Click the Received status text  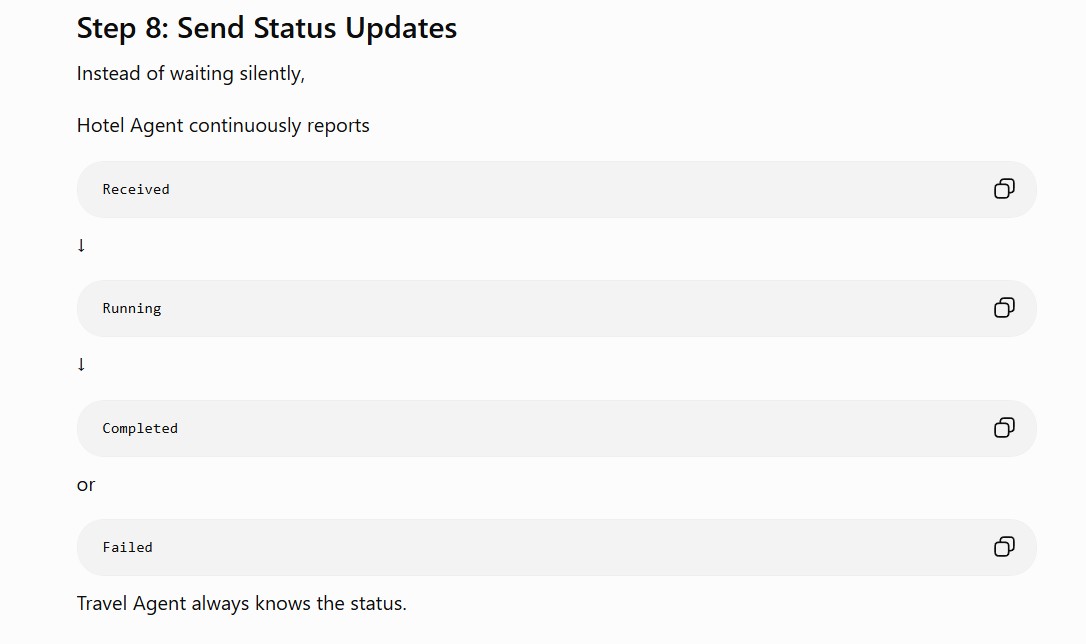[x=136, y=189]
